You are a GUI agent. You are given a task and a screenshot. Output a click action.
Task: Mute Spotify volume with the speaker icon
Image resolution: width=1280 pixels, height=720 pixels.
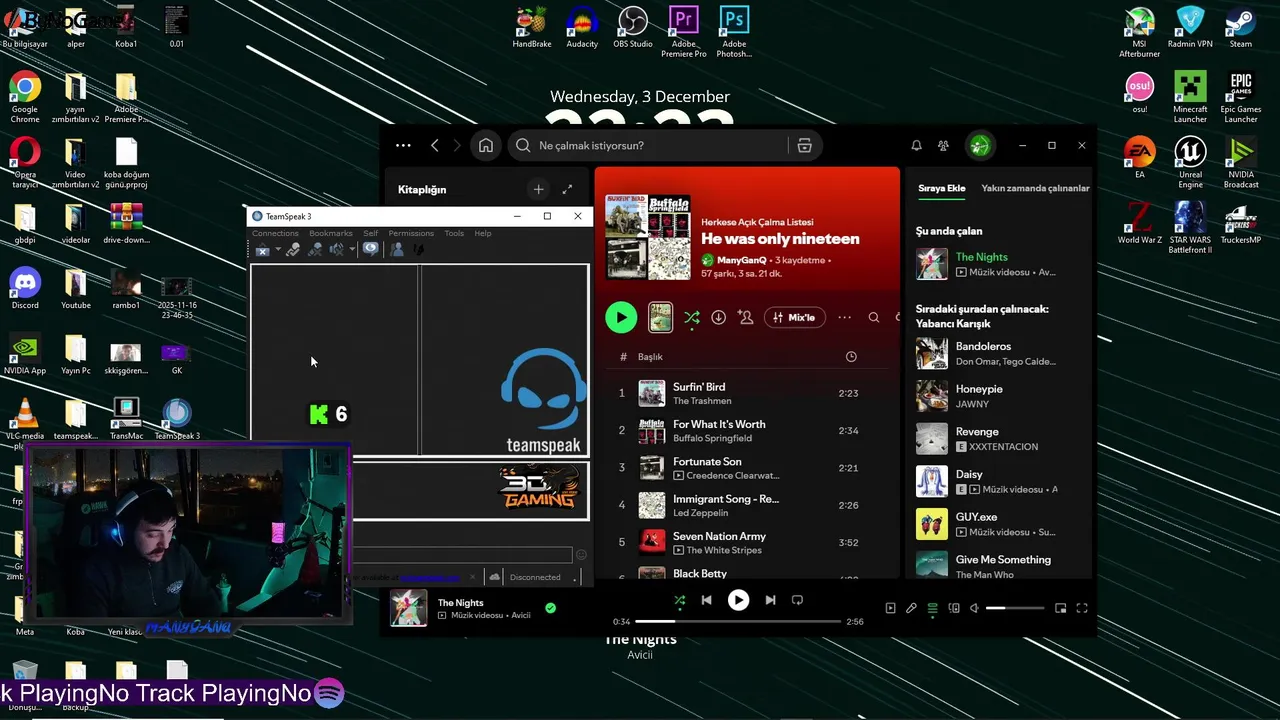(974, 608)
